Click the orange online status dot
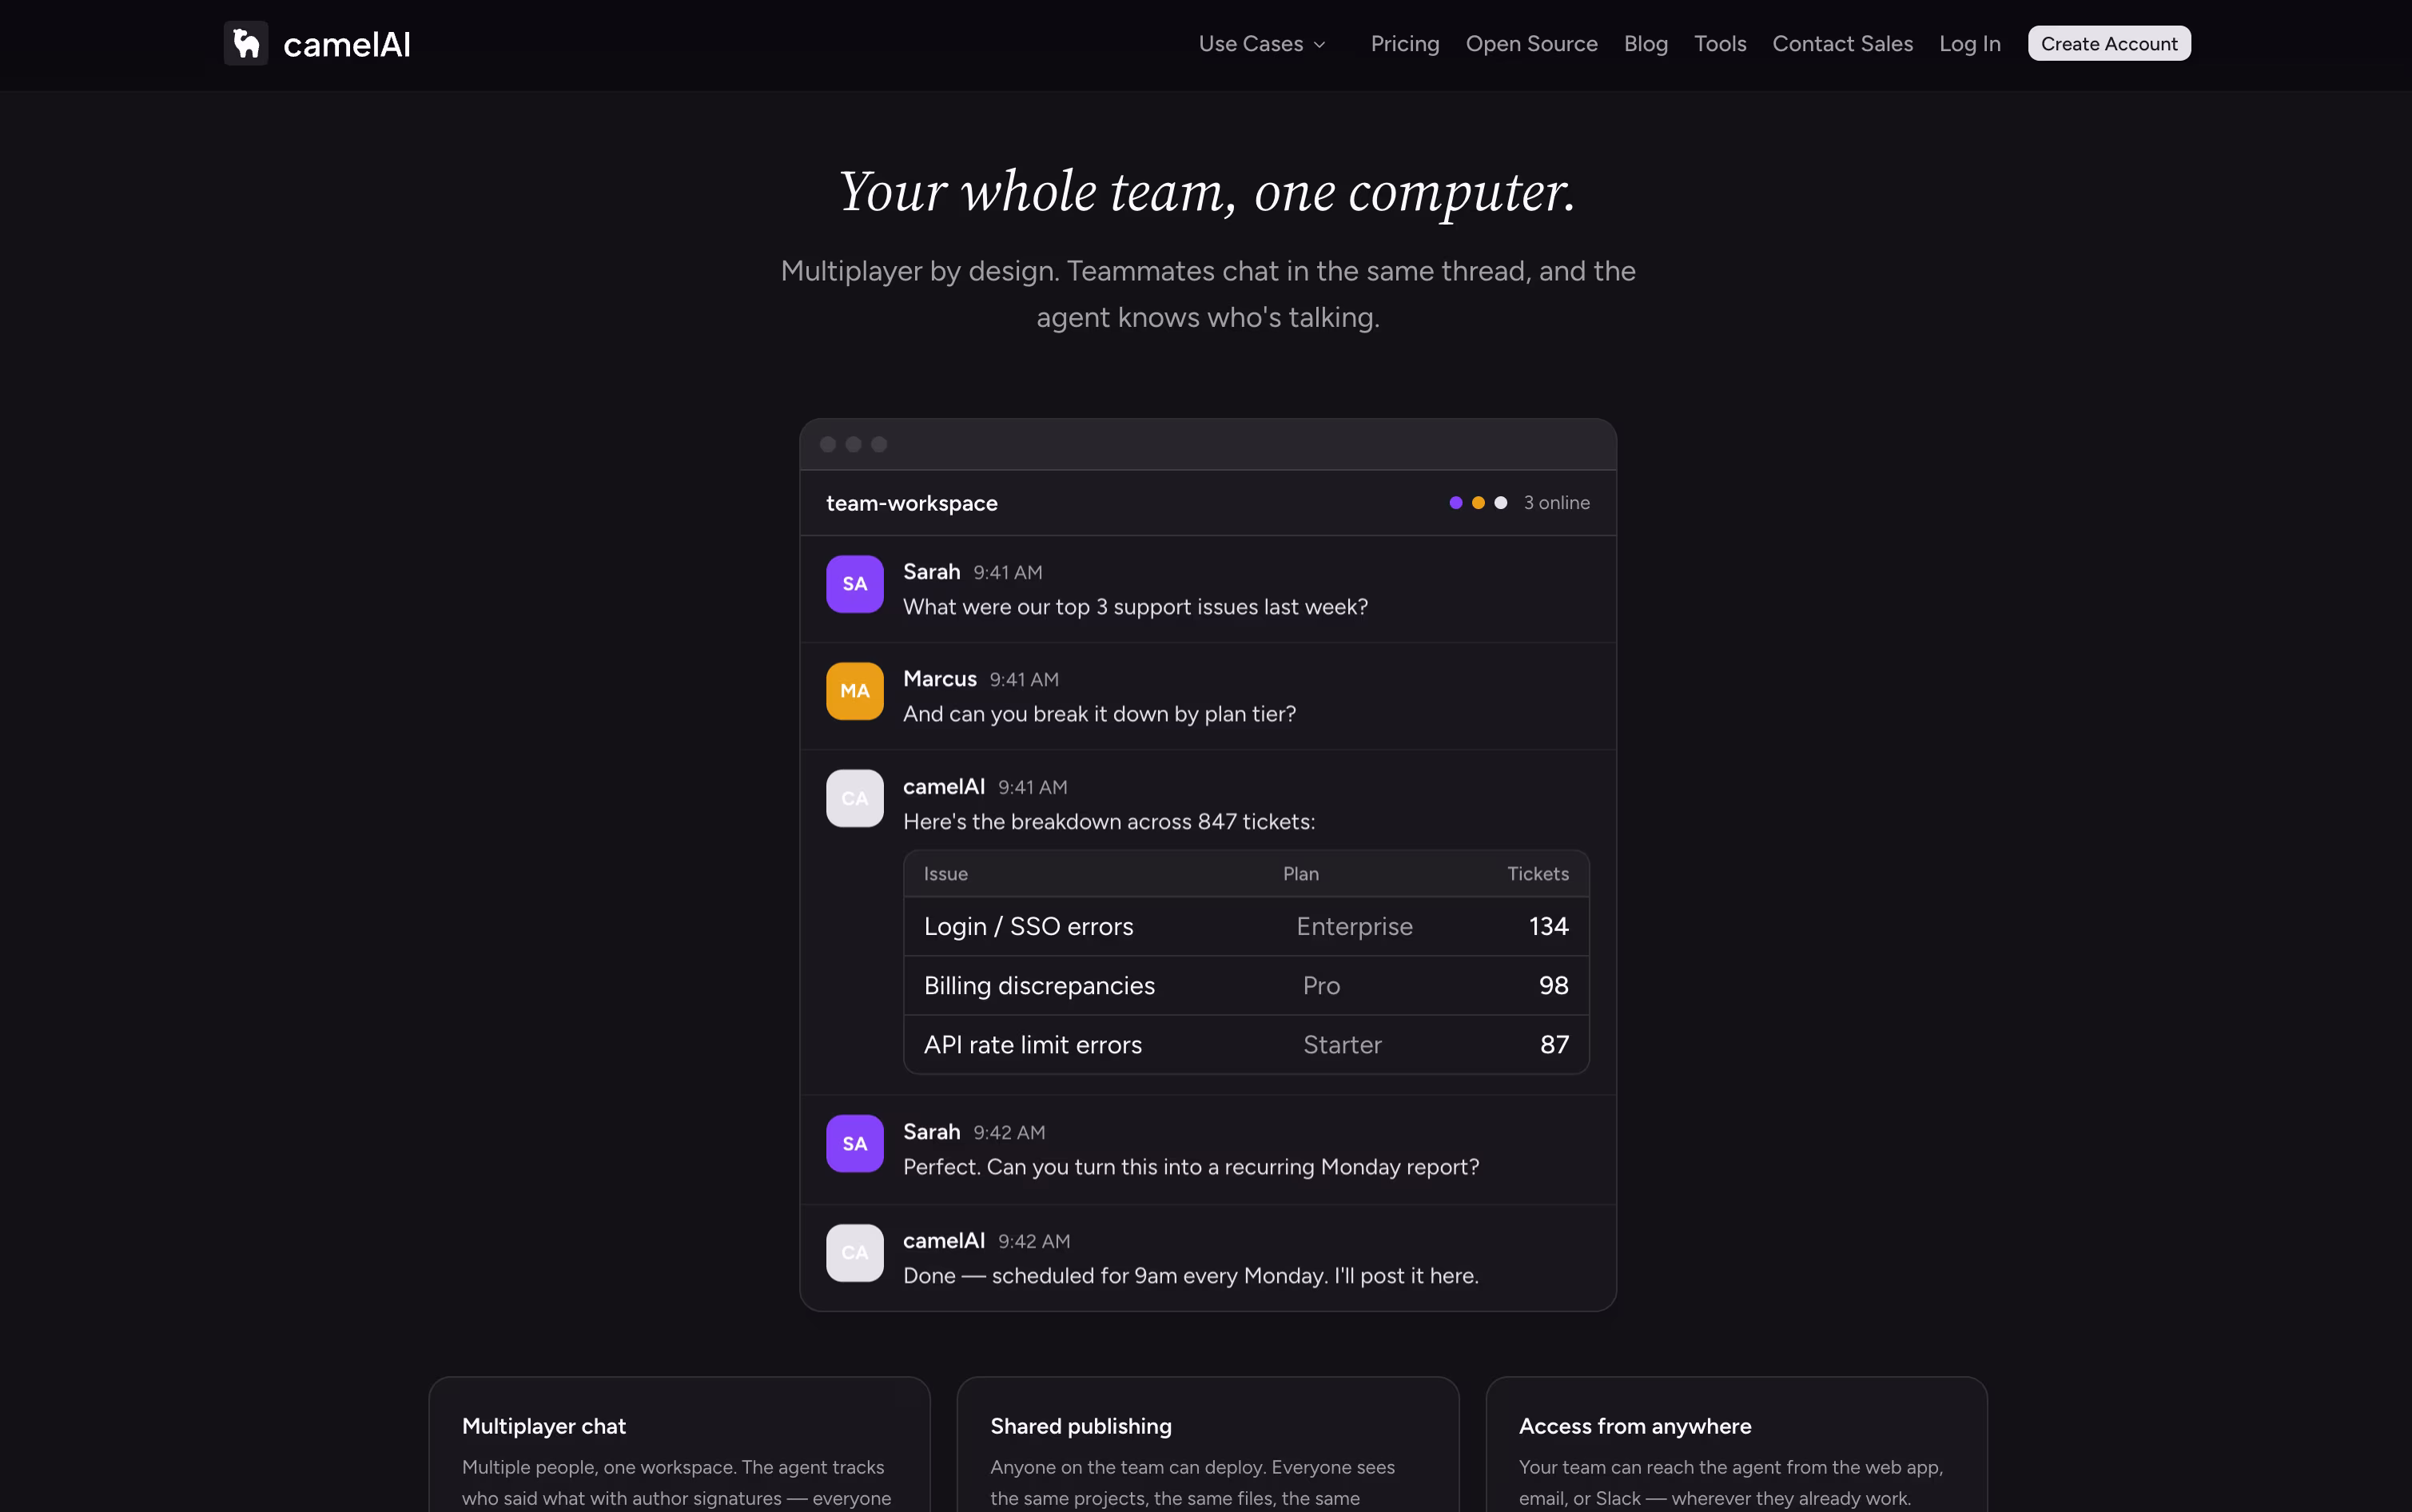2412x1512 pixels. click(x=1478, y=503)
